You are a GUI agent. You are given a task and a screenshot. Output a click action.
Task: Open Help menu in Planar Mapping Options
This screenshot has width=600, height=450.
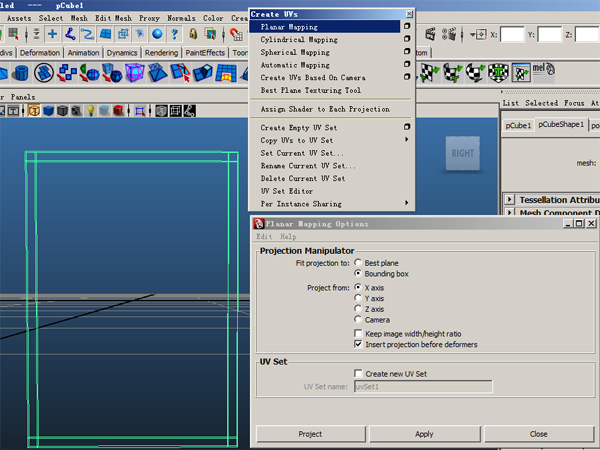pyautogui.click(x=288, y=236)
